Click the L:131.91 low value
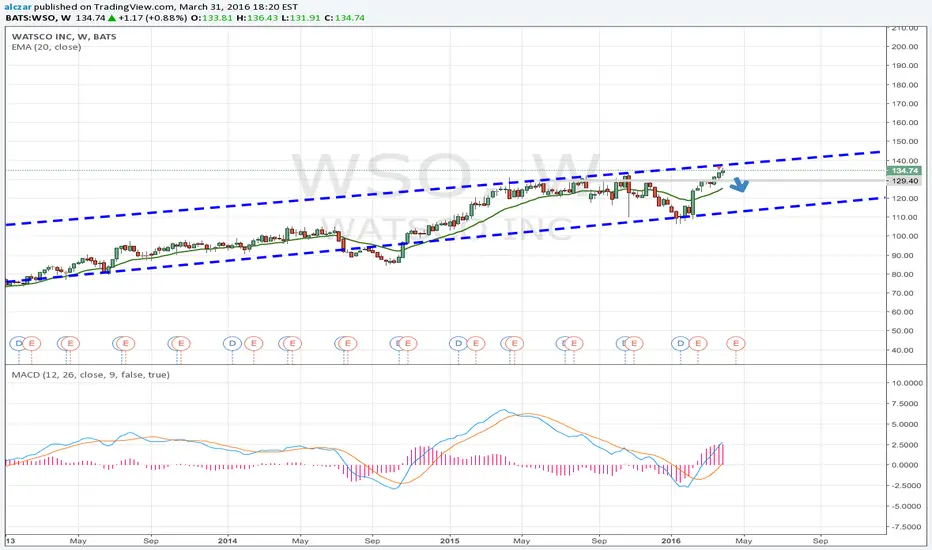 click(301, 18)
